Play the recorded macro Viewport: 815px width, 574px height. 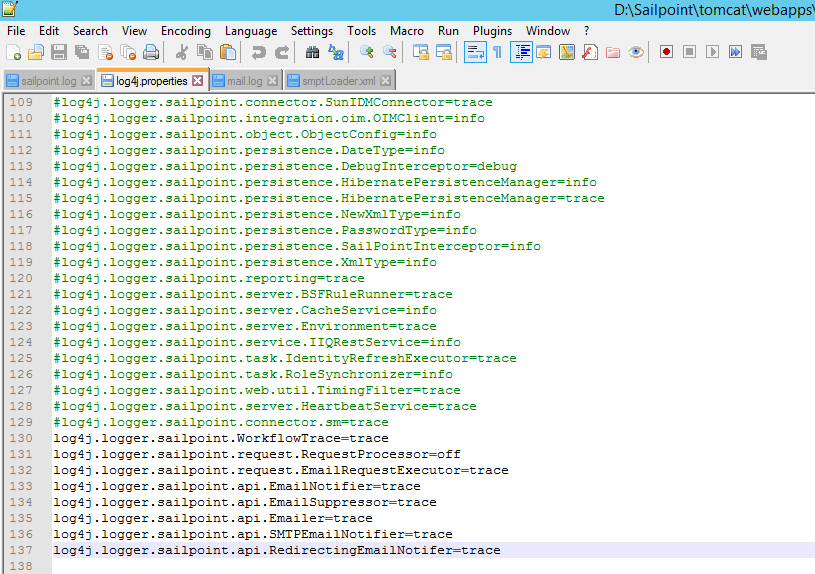tap(713, 52)
